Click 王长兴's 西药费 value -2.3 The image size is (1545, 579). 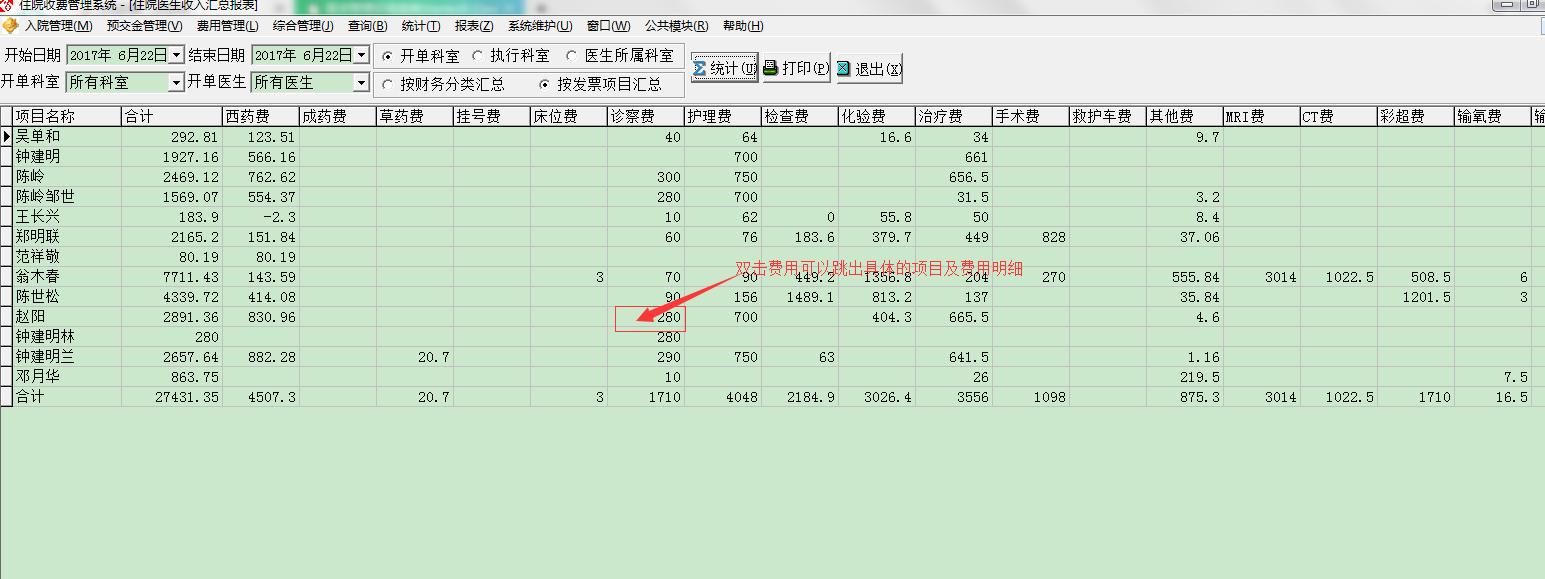point(260,217)
